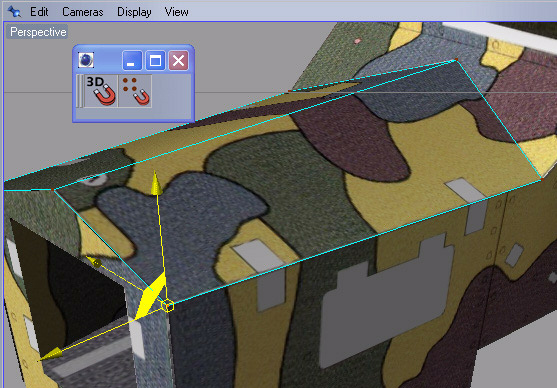The height and width of the screenshot is (388, 557).
Task: Grab the vertical yellow axis arrow tip
Action: [155, 184]
